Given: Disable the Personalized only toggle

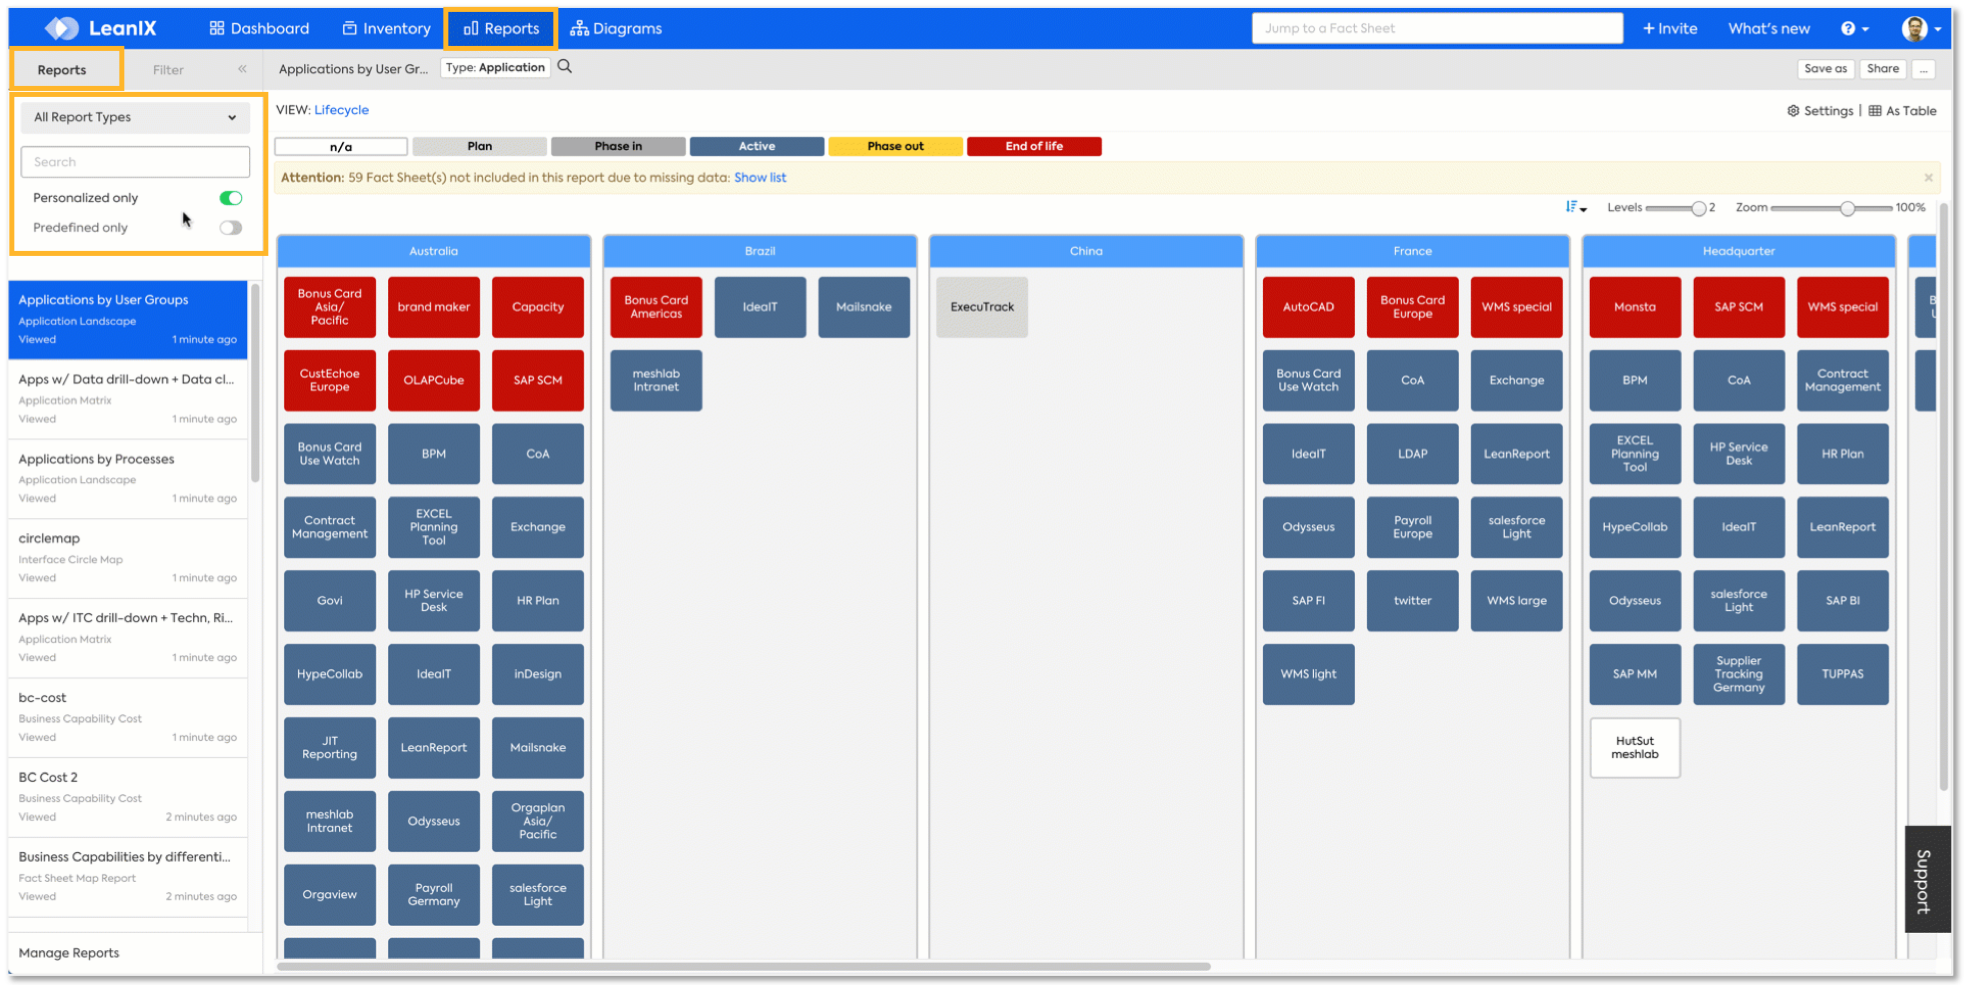Looking at the screenshot, I should [x=231, y=198].
